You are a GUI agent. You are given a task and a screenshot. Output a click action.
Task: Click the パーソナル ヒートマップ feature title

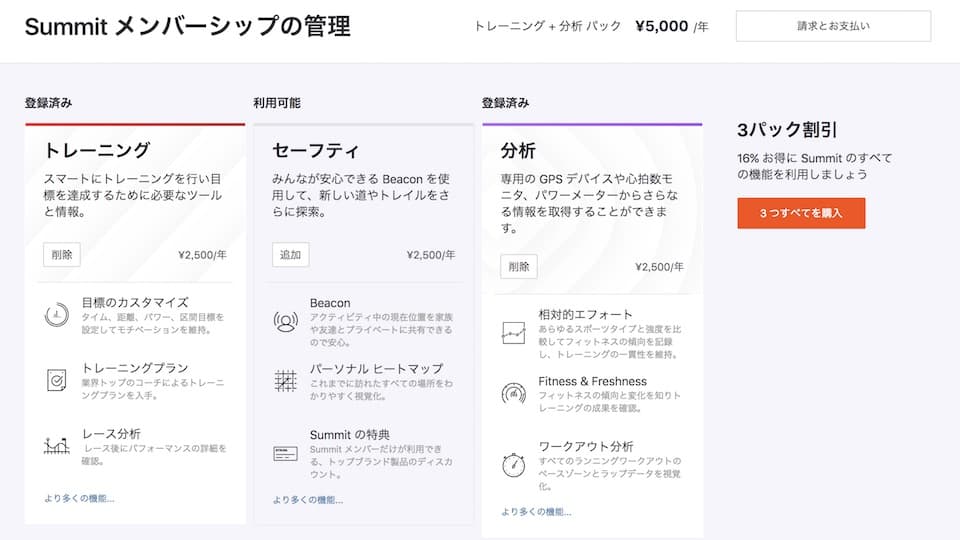[377, 369]
